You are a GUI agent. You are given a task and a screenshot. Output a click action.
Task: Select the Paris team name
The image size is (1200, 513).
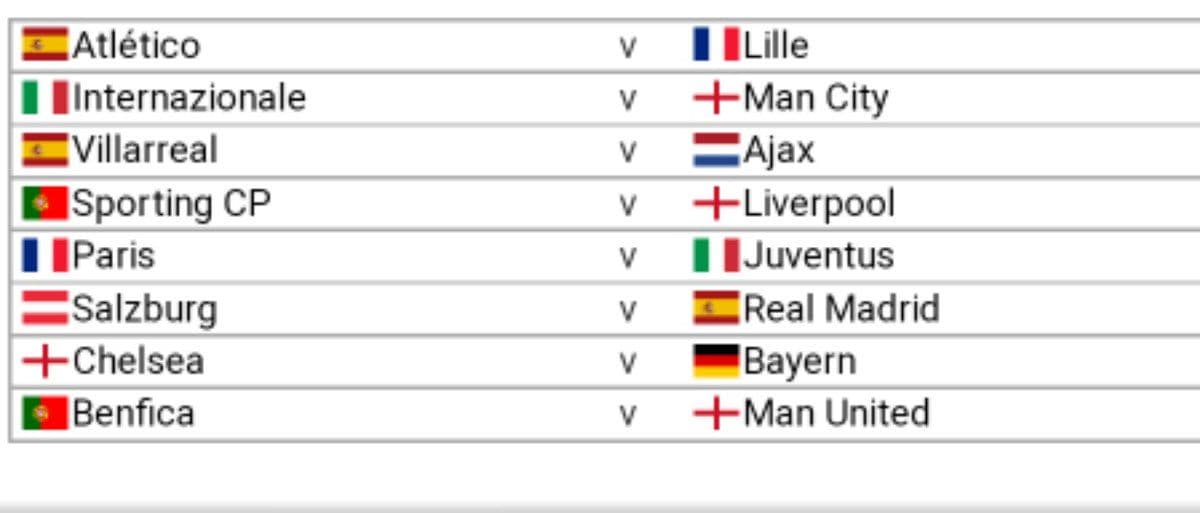[114, 256]
